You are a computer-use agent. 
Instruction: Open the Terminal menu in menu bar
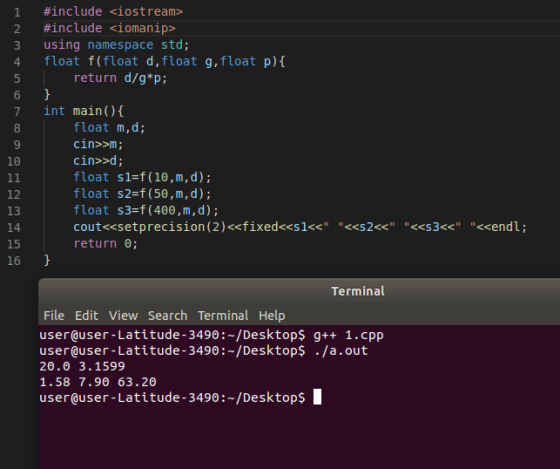(223, 316)
